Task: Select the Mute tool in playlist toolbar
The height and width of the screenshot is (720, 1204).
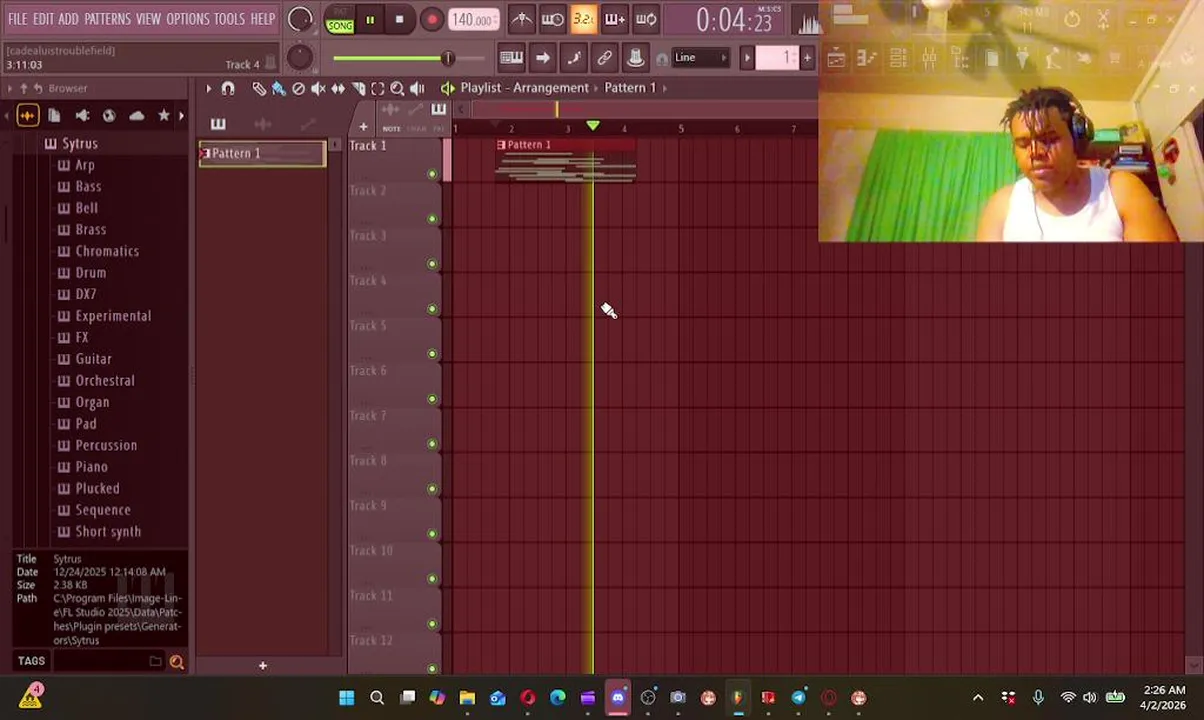Action: point(318,89)
